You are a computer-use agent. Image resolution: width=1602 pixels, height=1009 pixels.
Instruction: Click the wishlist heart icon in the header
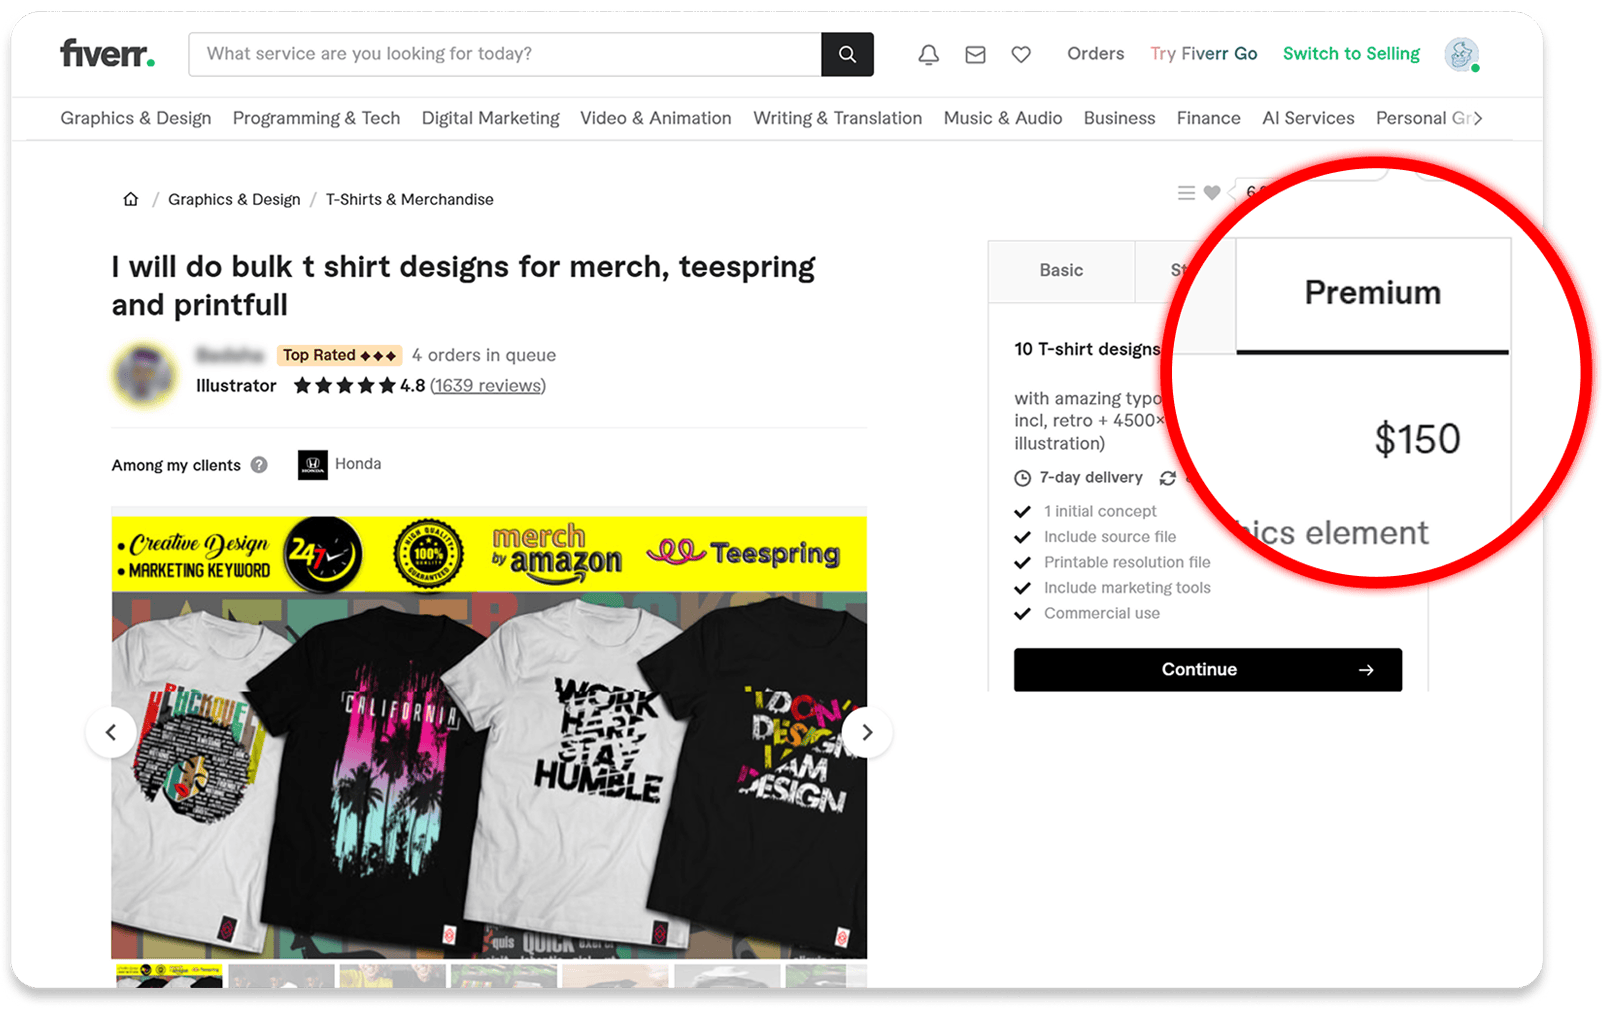tap(1021, 54)
